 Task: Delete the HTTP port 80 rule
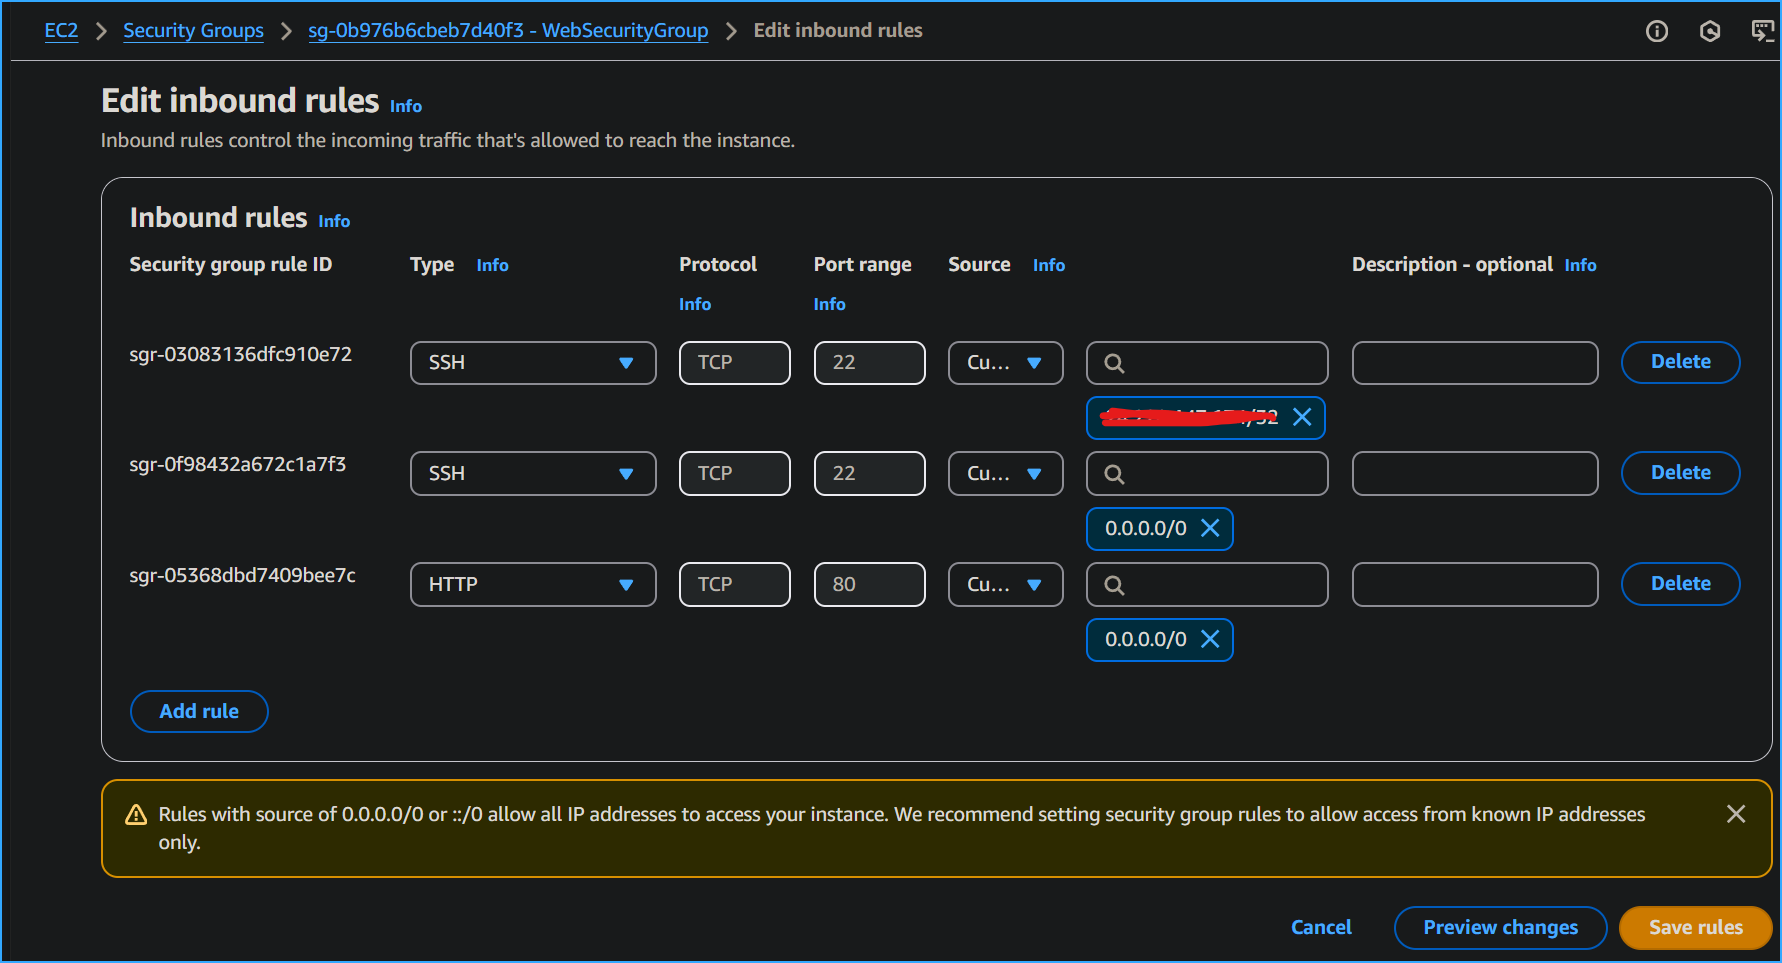coord(1680,583)
